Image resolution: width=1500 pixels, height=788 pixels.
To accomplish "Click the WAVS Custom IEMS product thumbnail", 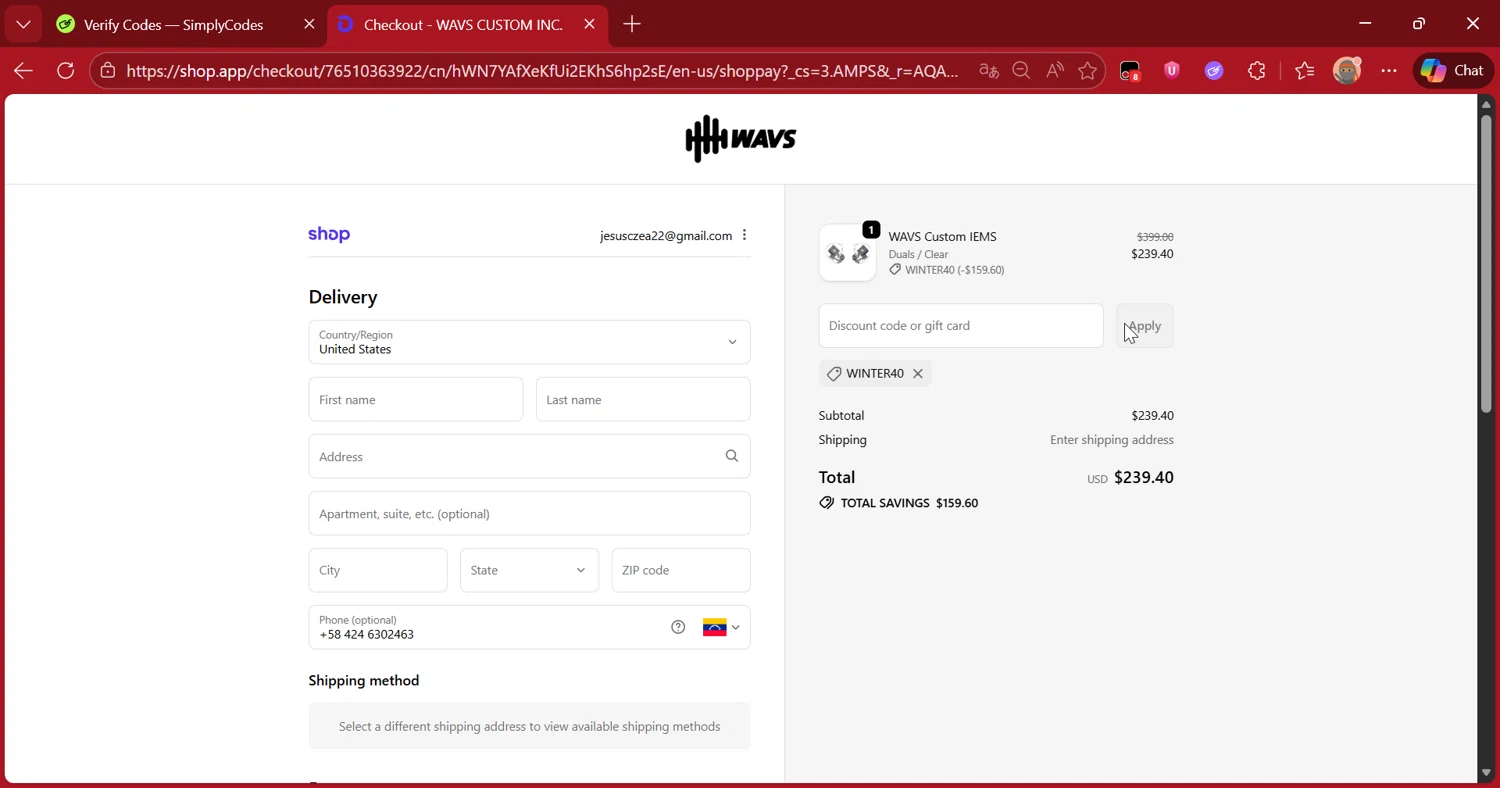I will click(848, 253).
